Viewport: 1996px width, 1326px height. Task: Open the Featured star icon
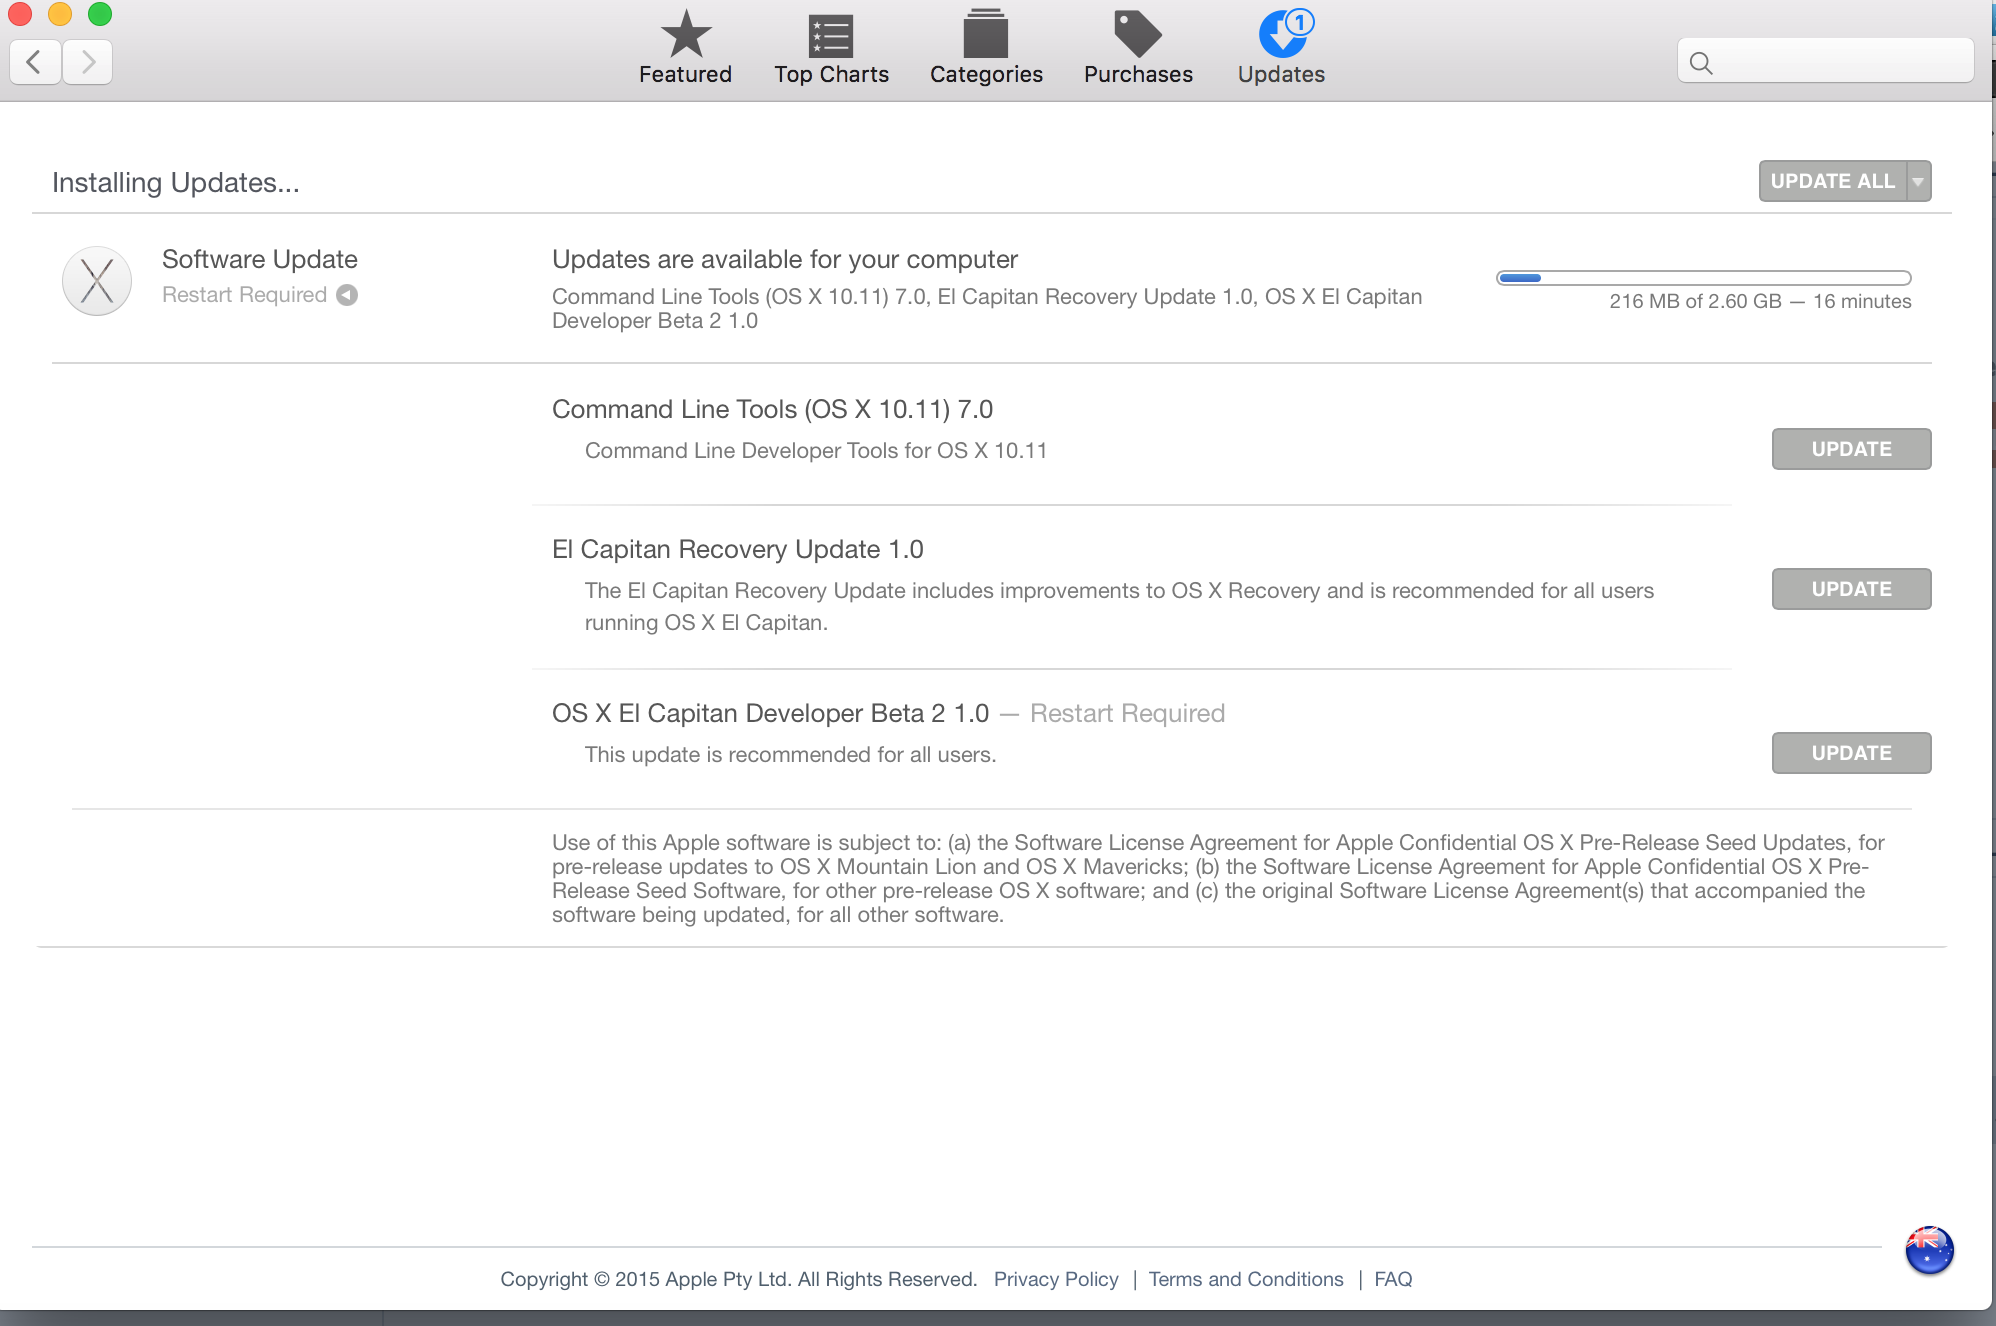coord(686,35)
